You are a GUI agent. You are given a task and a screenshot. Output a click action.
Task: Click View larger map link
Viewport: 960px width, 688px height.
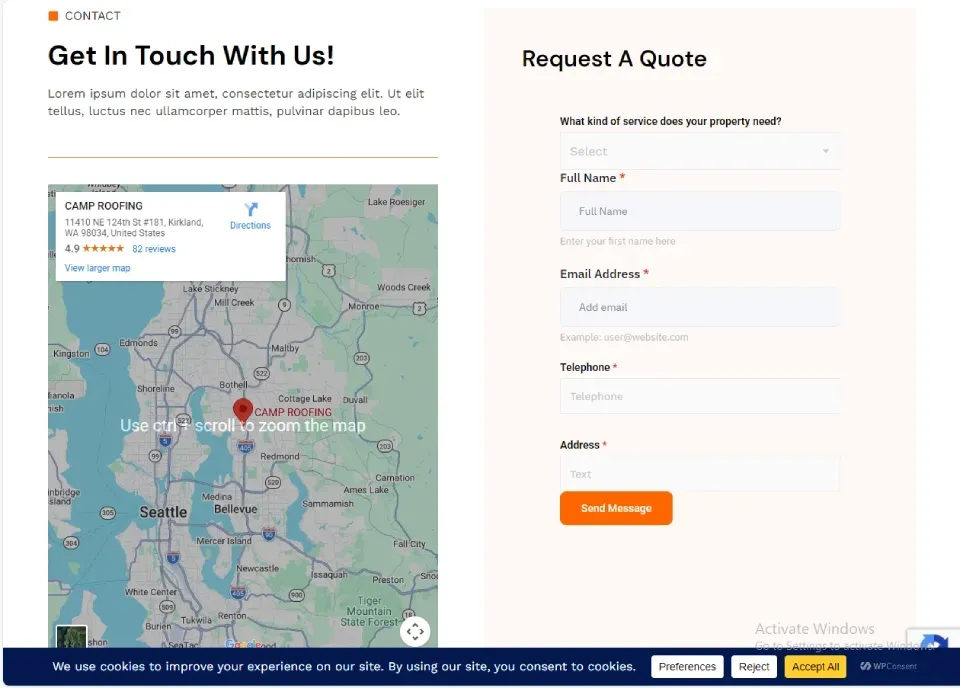click(97, 267)
